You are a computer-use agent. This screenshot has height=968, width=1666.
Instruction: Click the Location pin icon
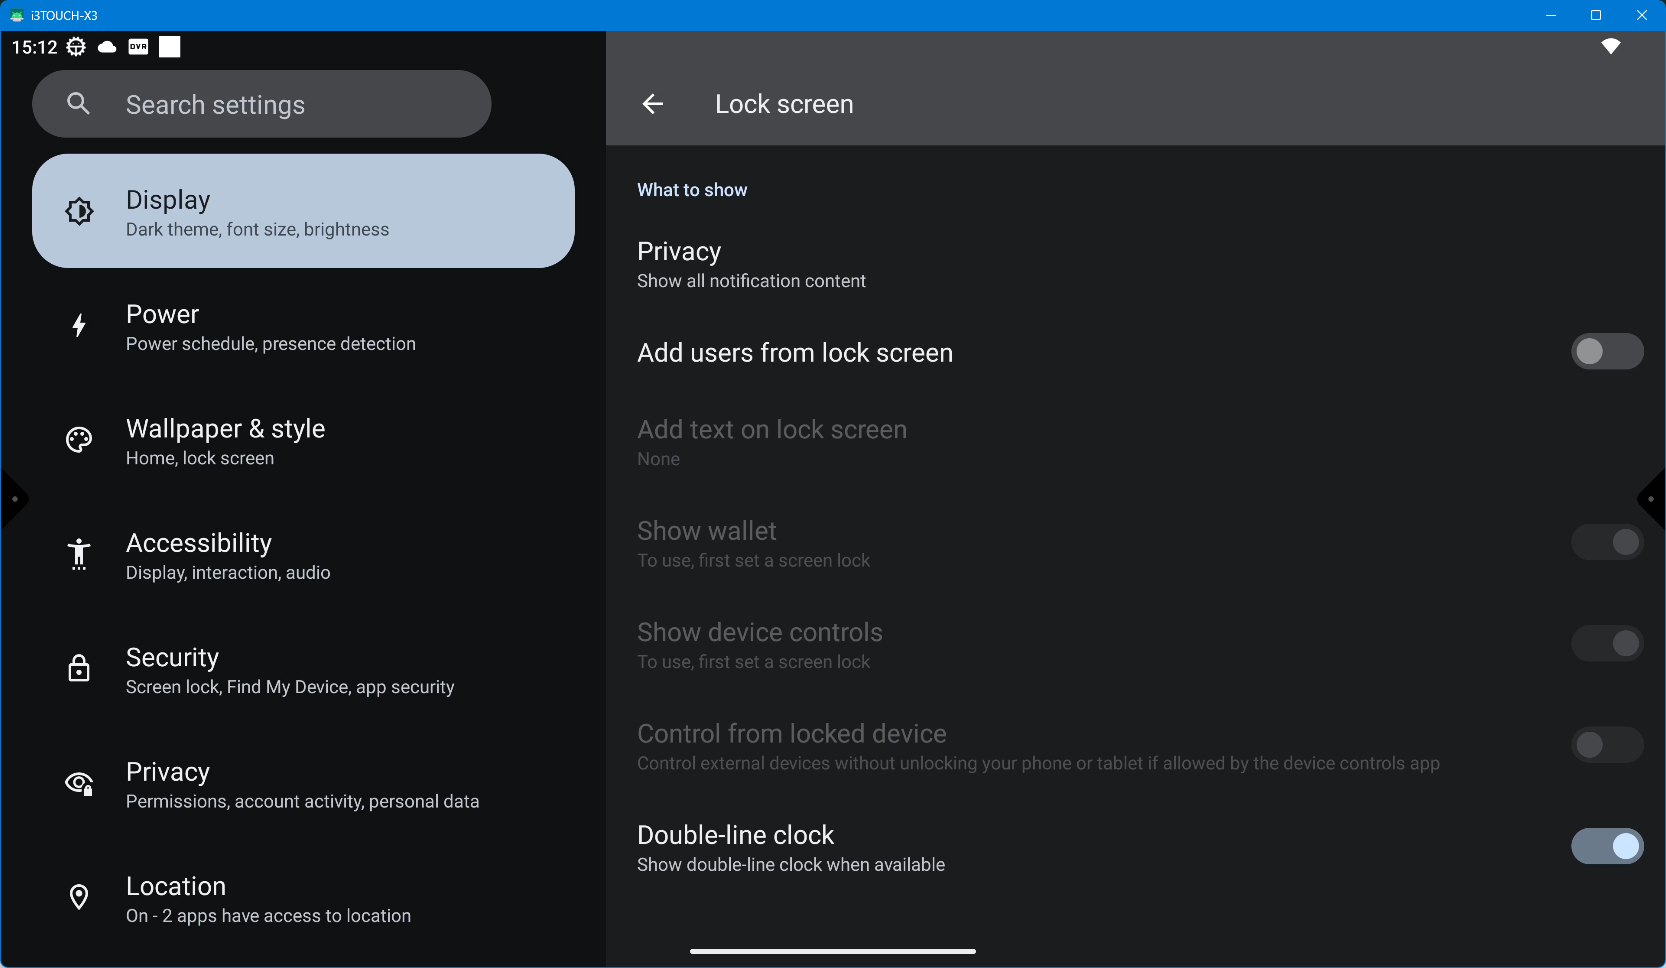tap(79, 898)
